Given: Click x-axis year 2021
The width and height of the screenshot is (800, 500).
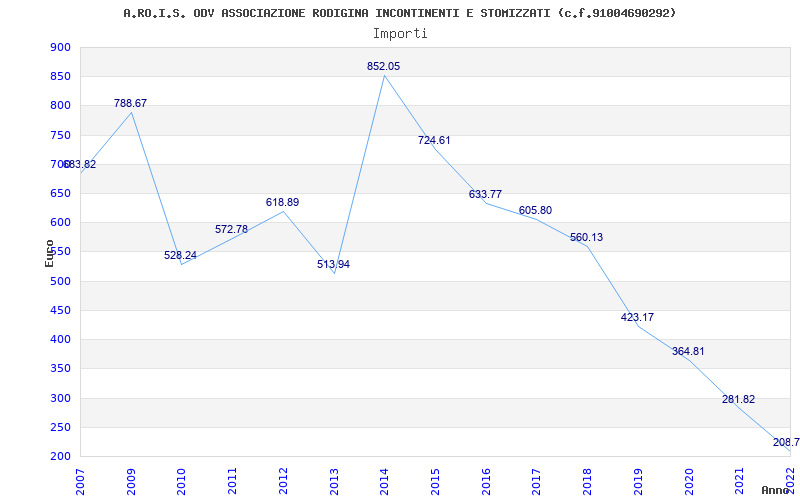Looking at the screenshot, I should (x=739, y=481).
